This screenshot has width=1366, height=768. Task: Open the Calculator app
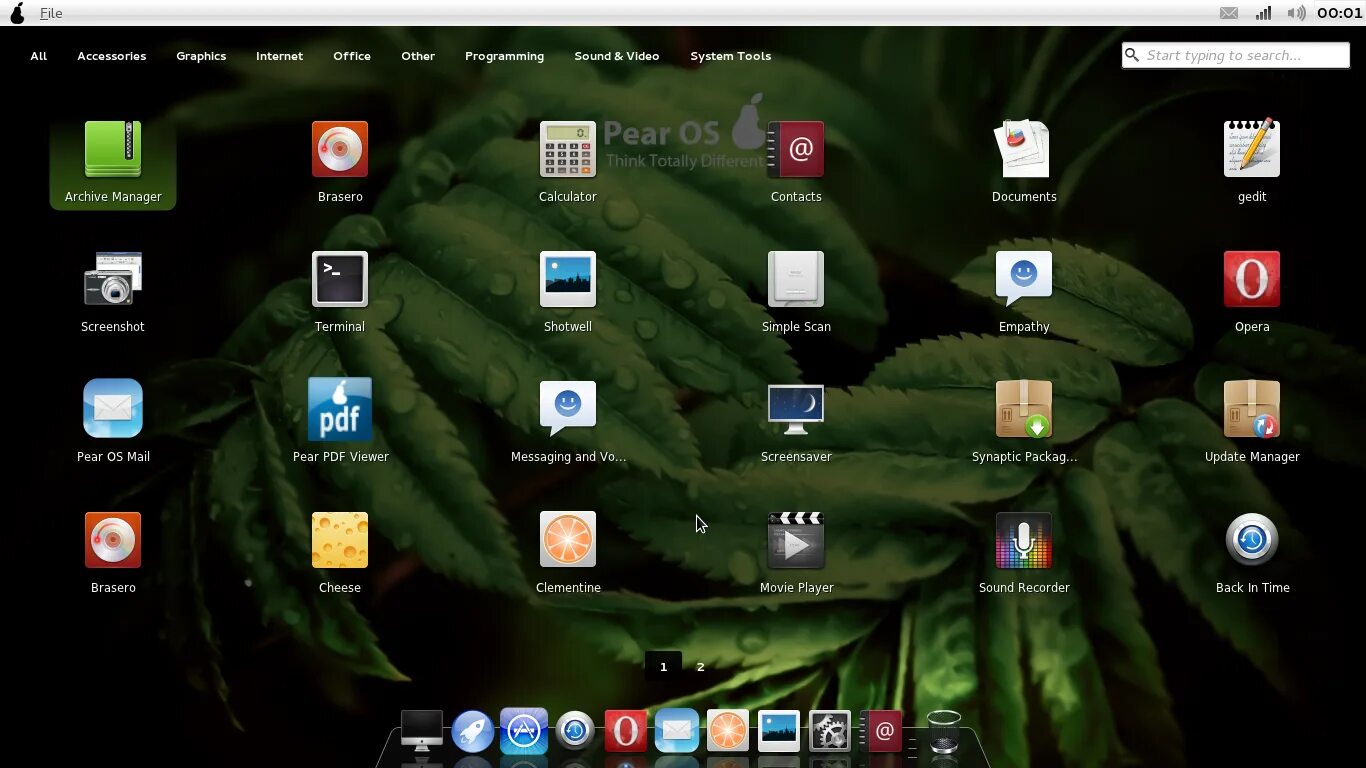568,162
